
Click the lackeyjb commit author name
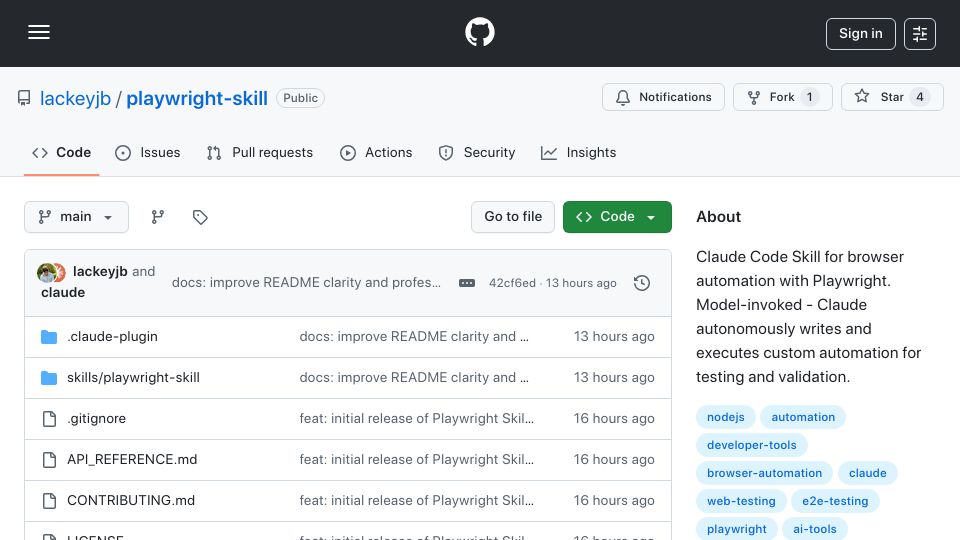pyautogui.click(x=100, y=271)
